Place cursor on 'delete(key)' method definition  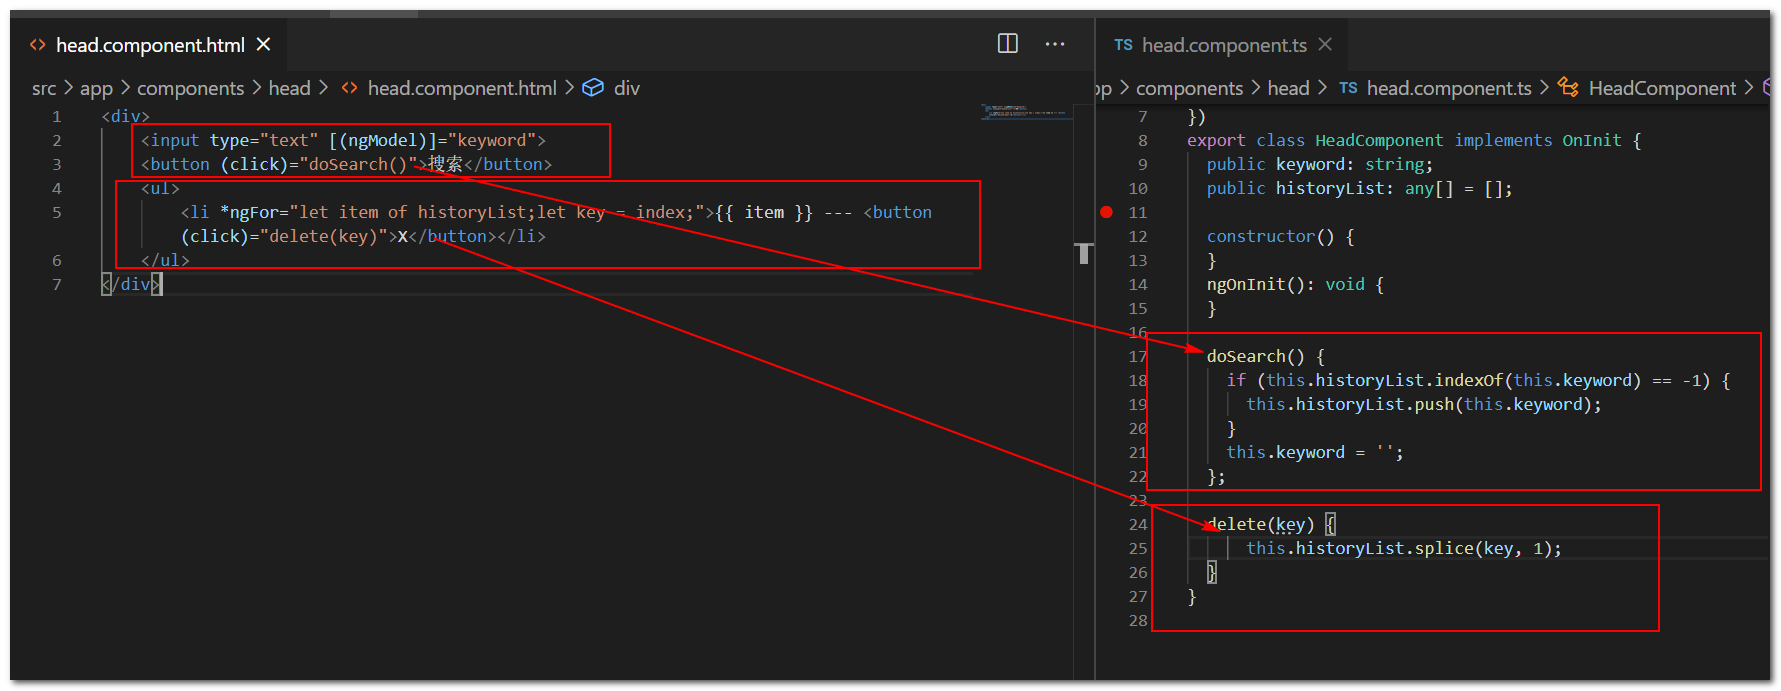click(x=1260, y=524)
